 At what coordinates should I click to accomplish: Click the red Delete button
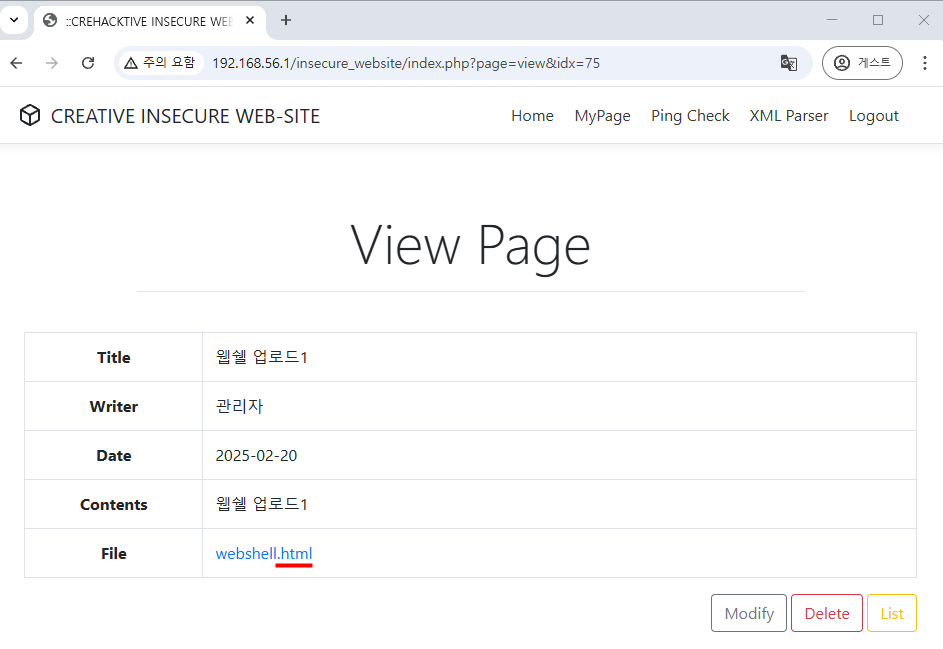pos(827,613)
